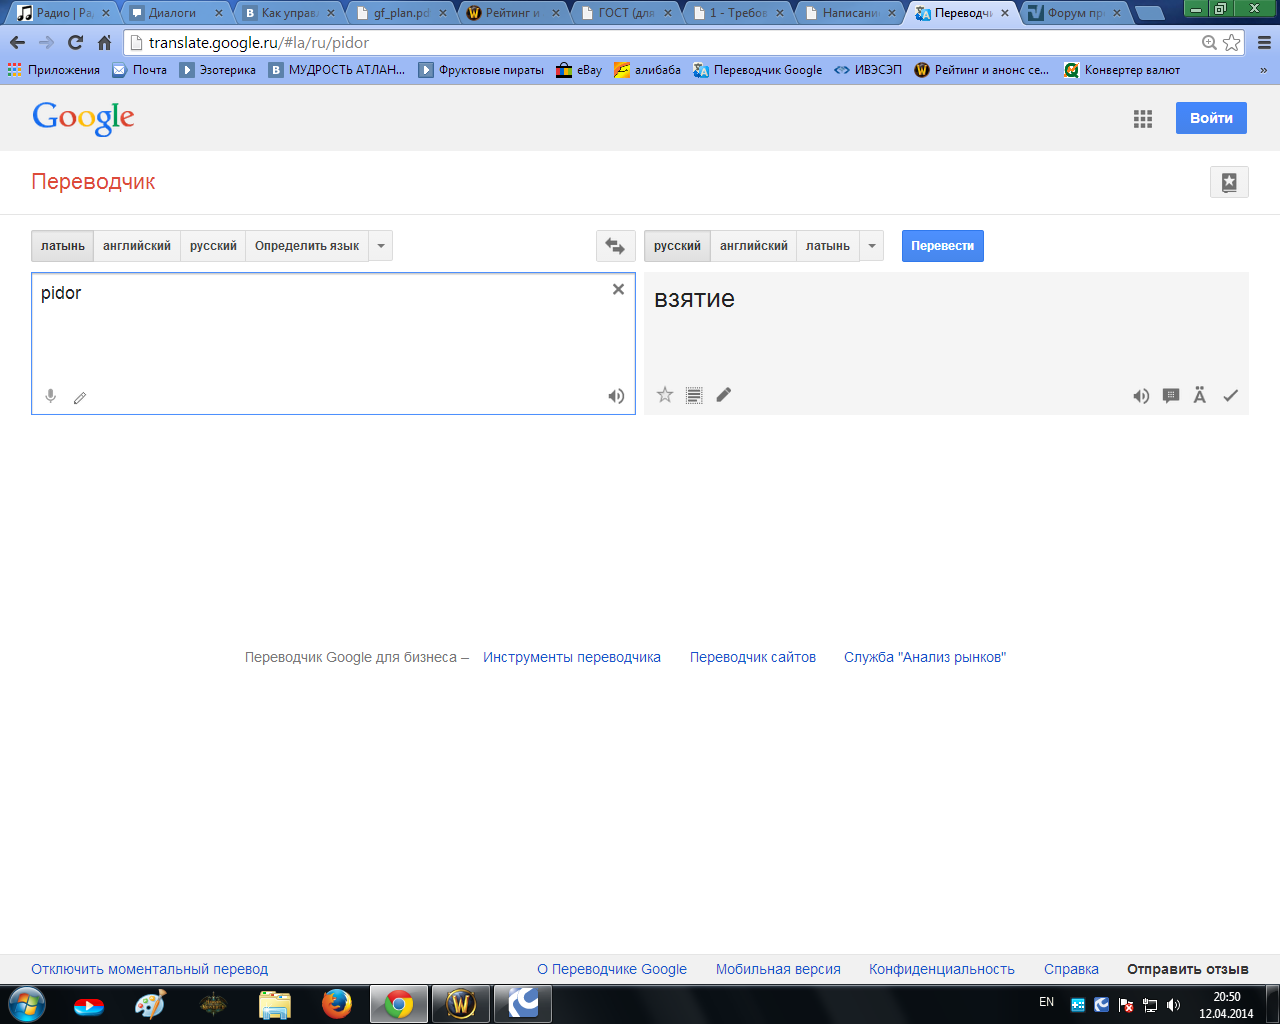Click the Перевести button
This screenshot has height=1024, width=1280.
pyautogui.click(x=942, y=246)
